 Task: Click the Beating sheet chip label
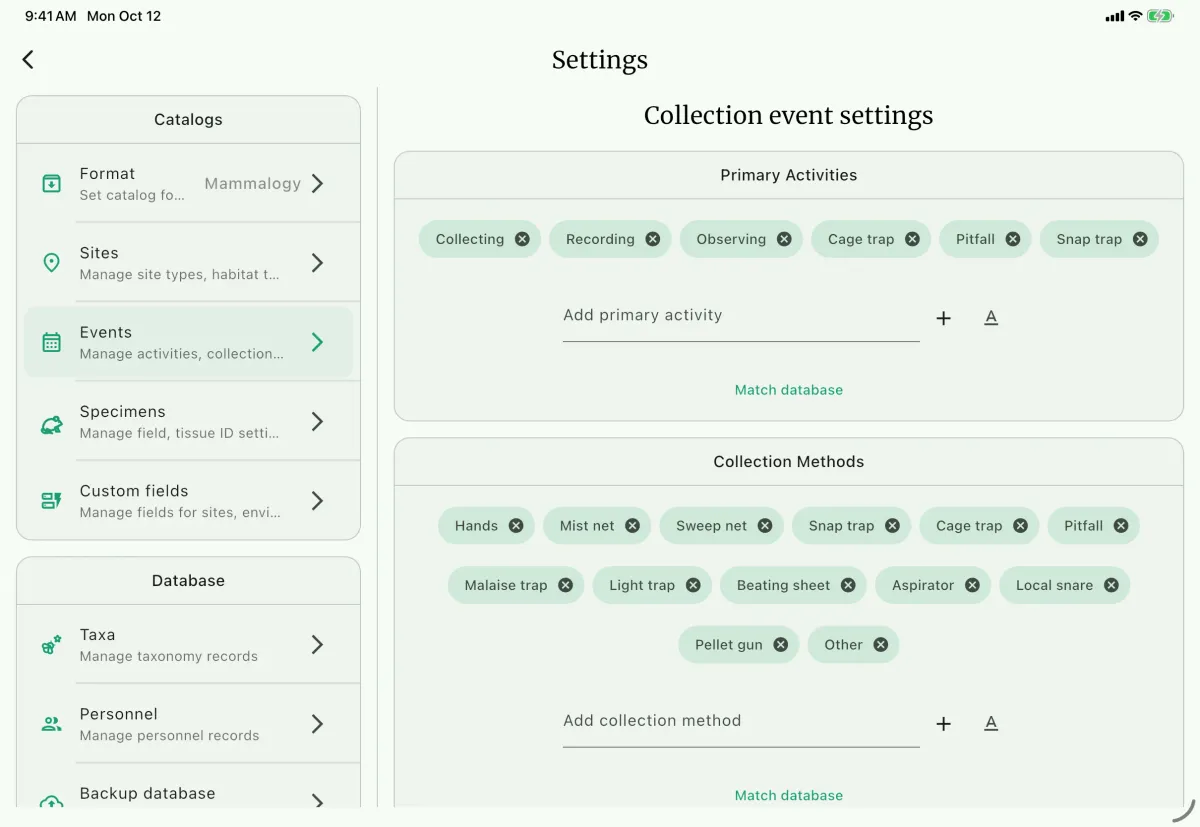click(x=784, y=586)
